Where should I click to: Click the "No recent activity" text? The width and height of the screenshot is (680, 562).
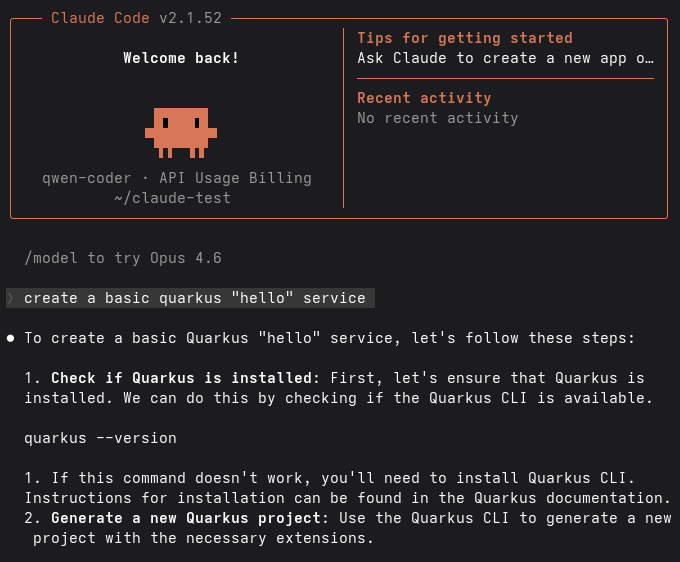[437, 118]
